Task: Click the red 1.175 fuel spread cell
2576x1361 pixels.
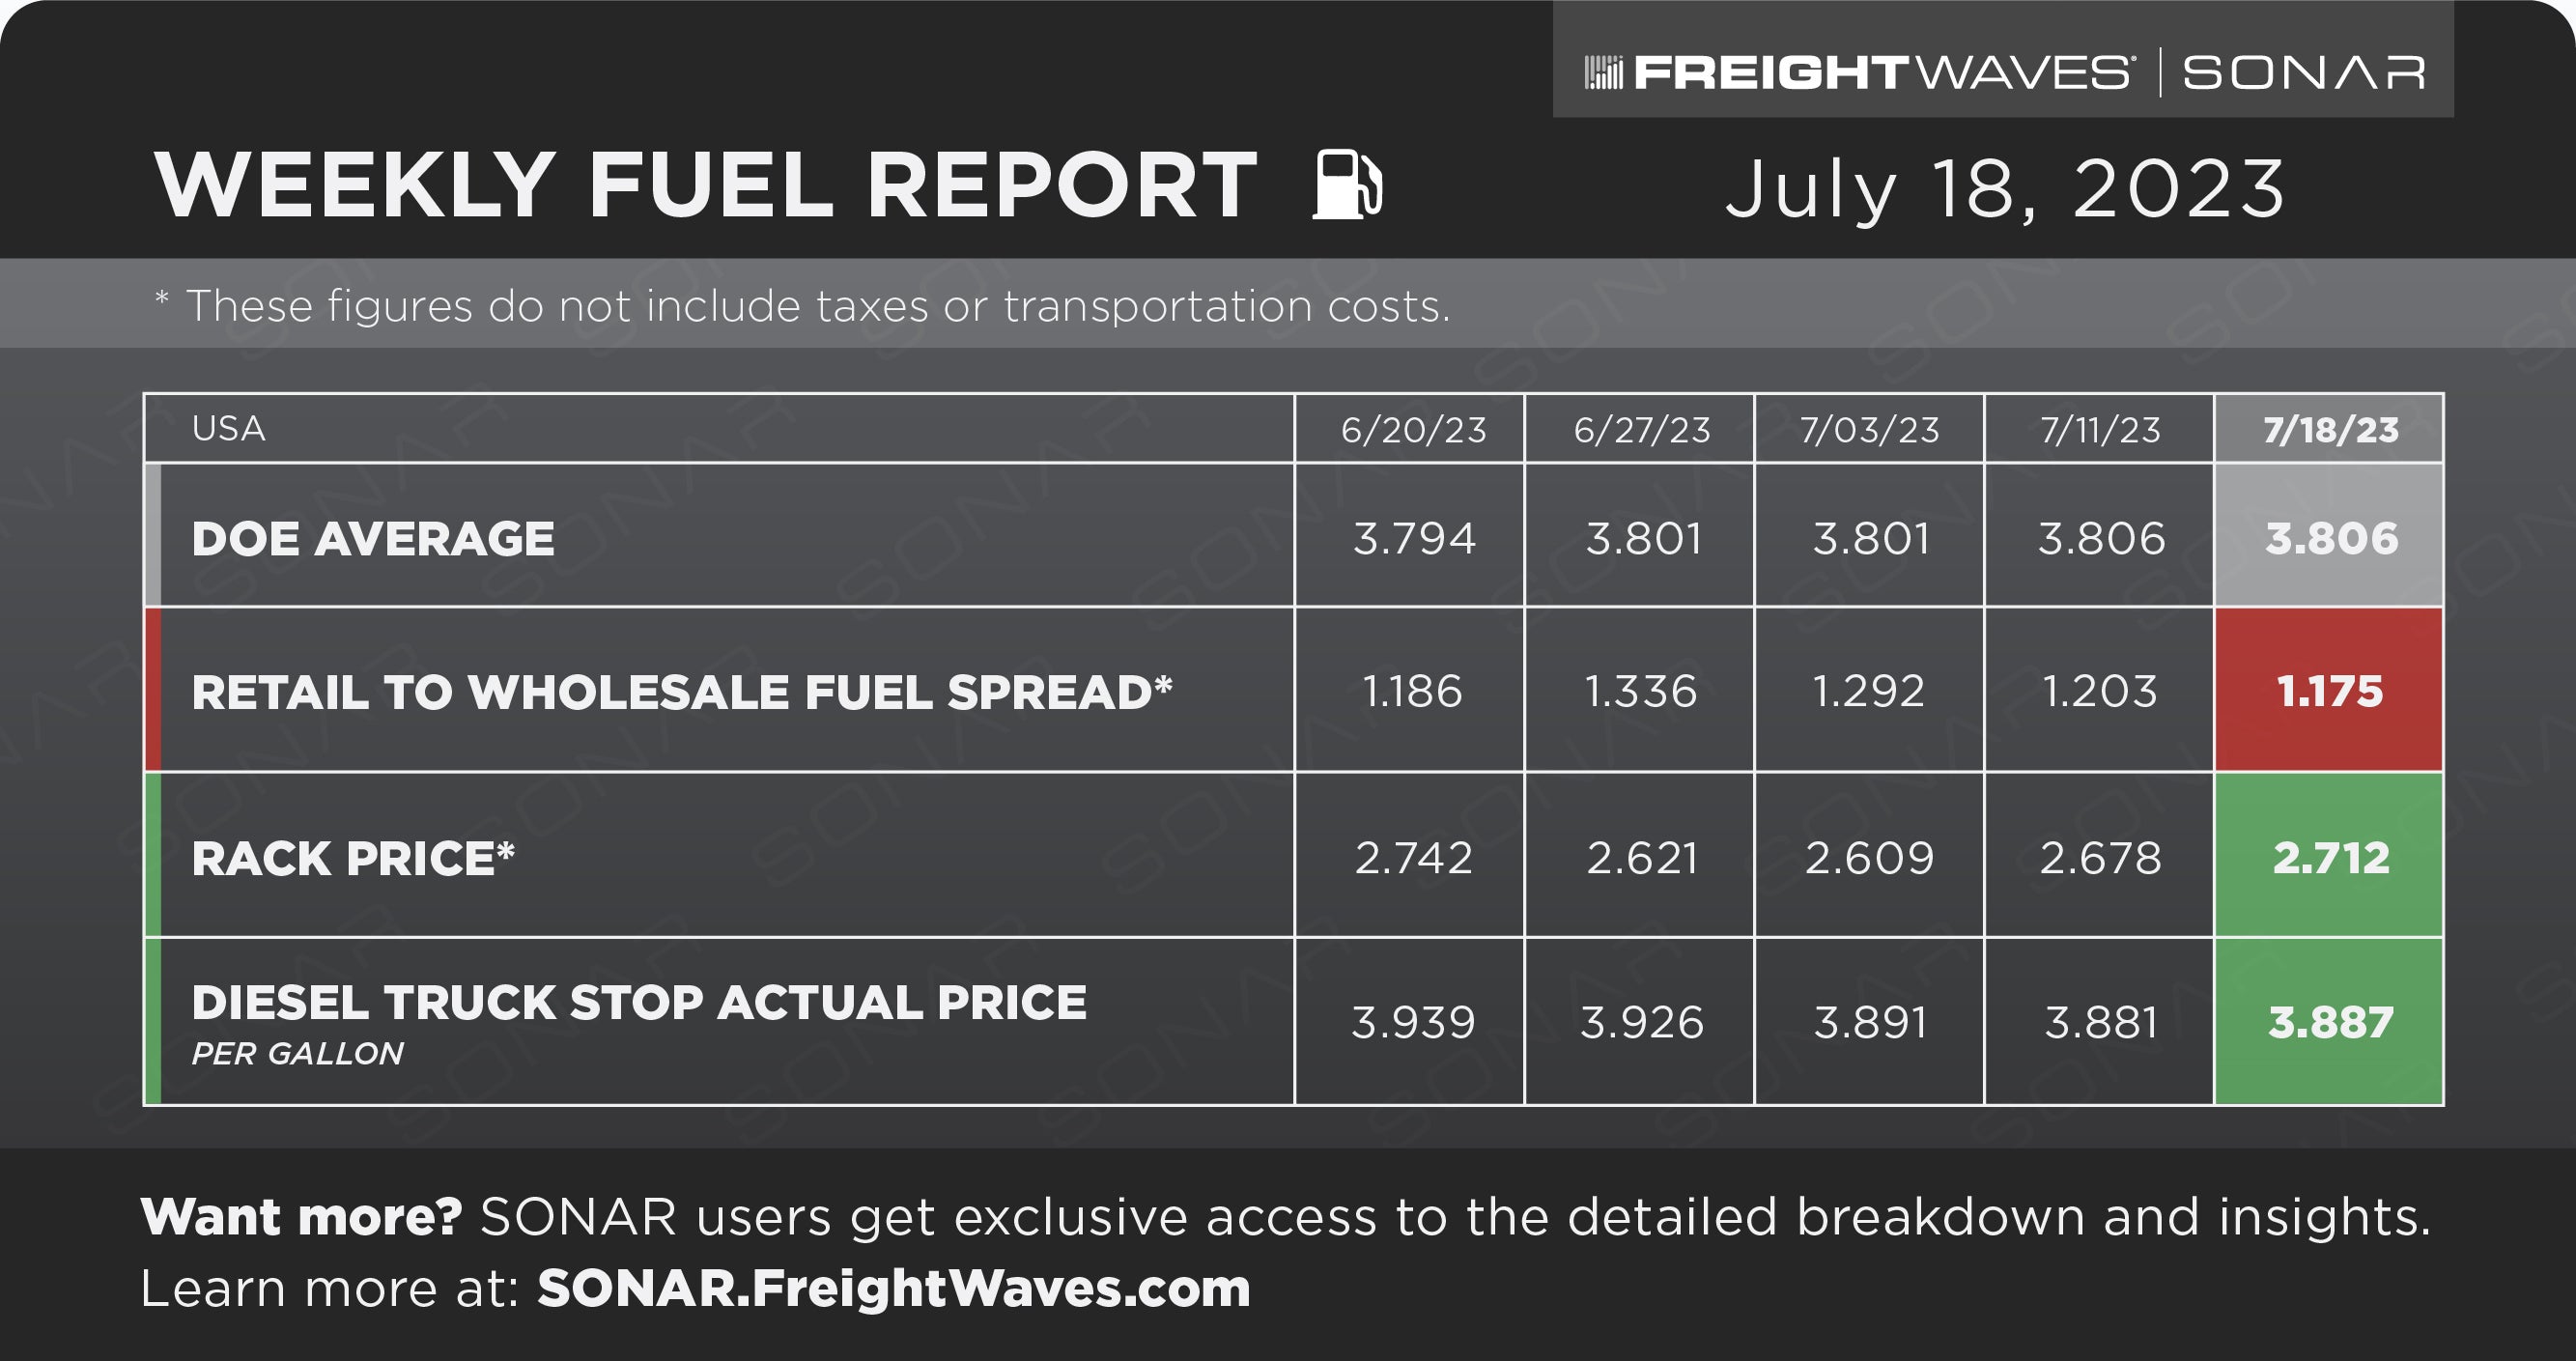Action: 2330,690
